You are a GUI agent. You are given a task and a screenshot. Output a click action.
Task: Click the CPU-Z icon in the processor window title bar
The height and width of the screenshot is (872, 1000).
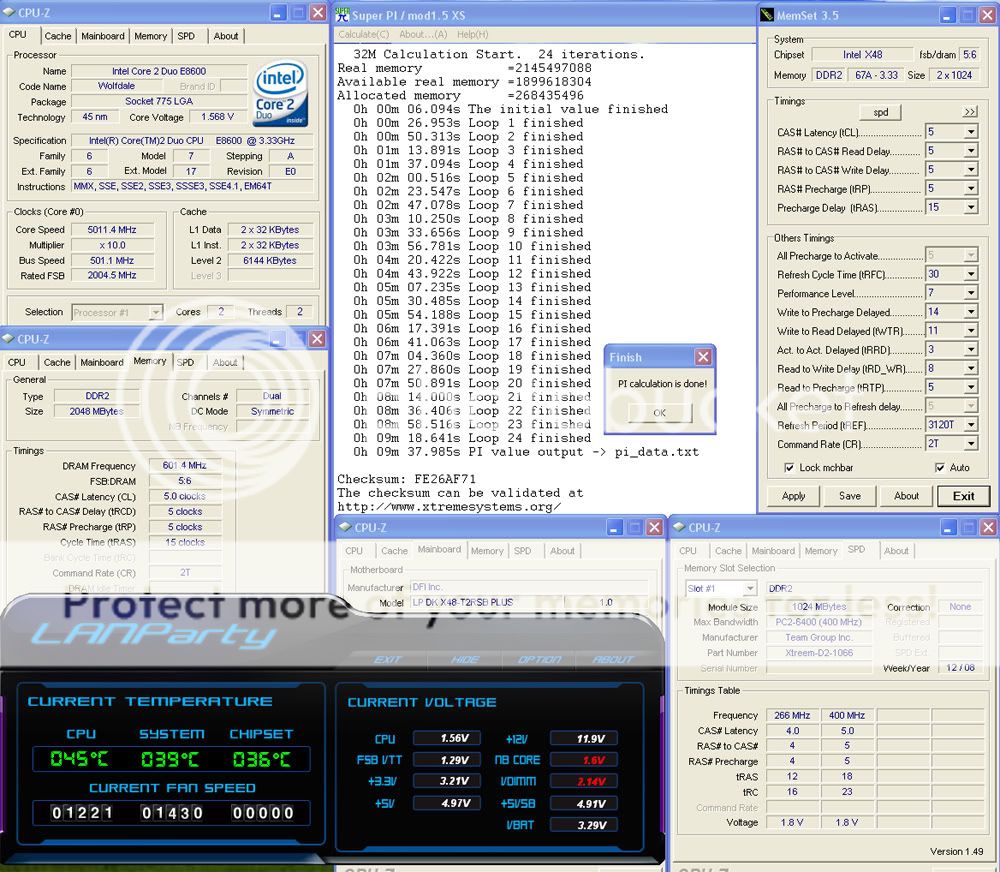[9, 12]
